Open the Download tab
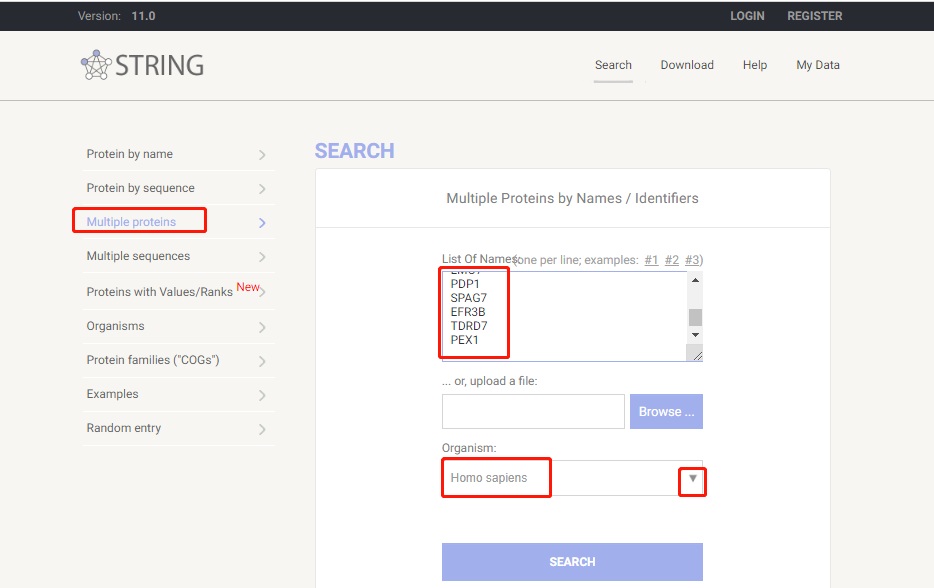Screen dimensions: 934x588 pyautogui.click(x=687, y=65)
